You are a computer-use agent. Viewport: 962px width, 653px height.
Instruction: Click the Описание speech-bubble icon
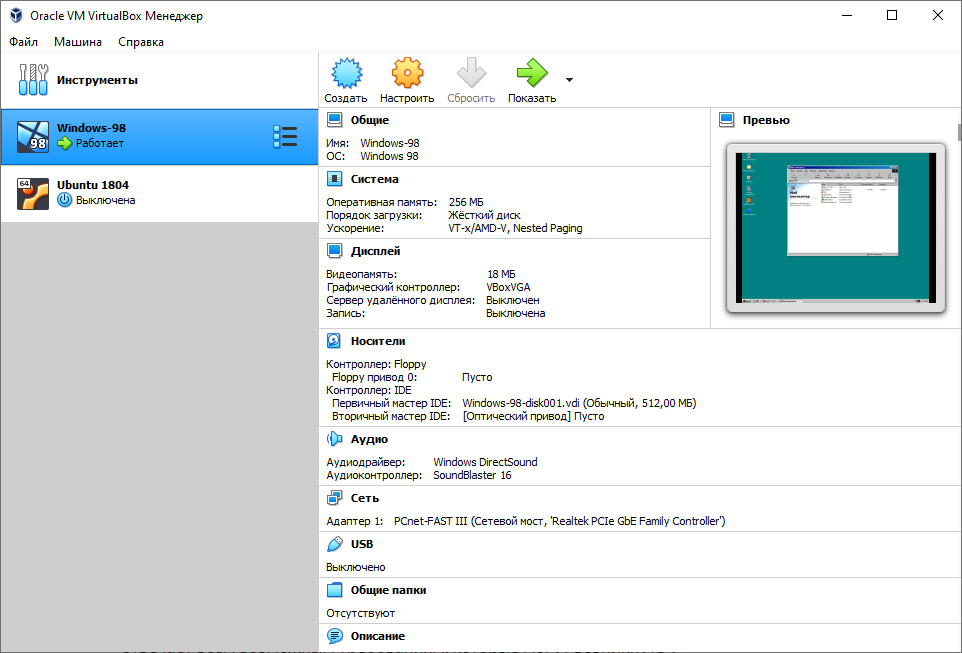click(x=334, y=636)
